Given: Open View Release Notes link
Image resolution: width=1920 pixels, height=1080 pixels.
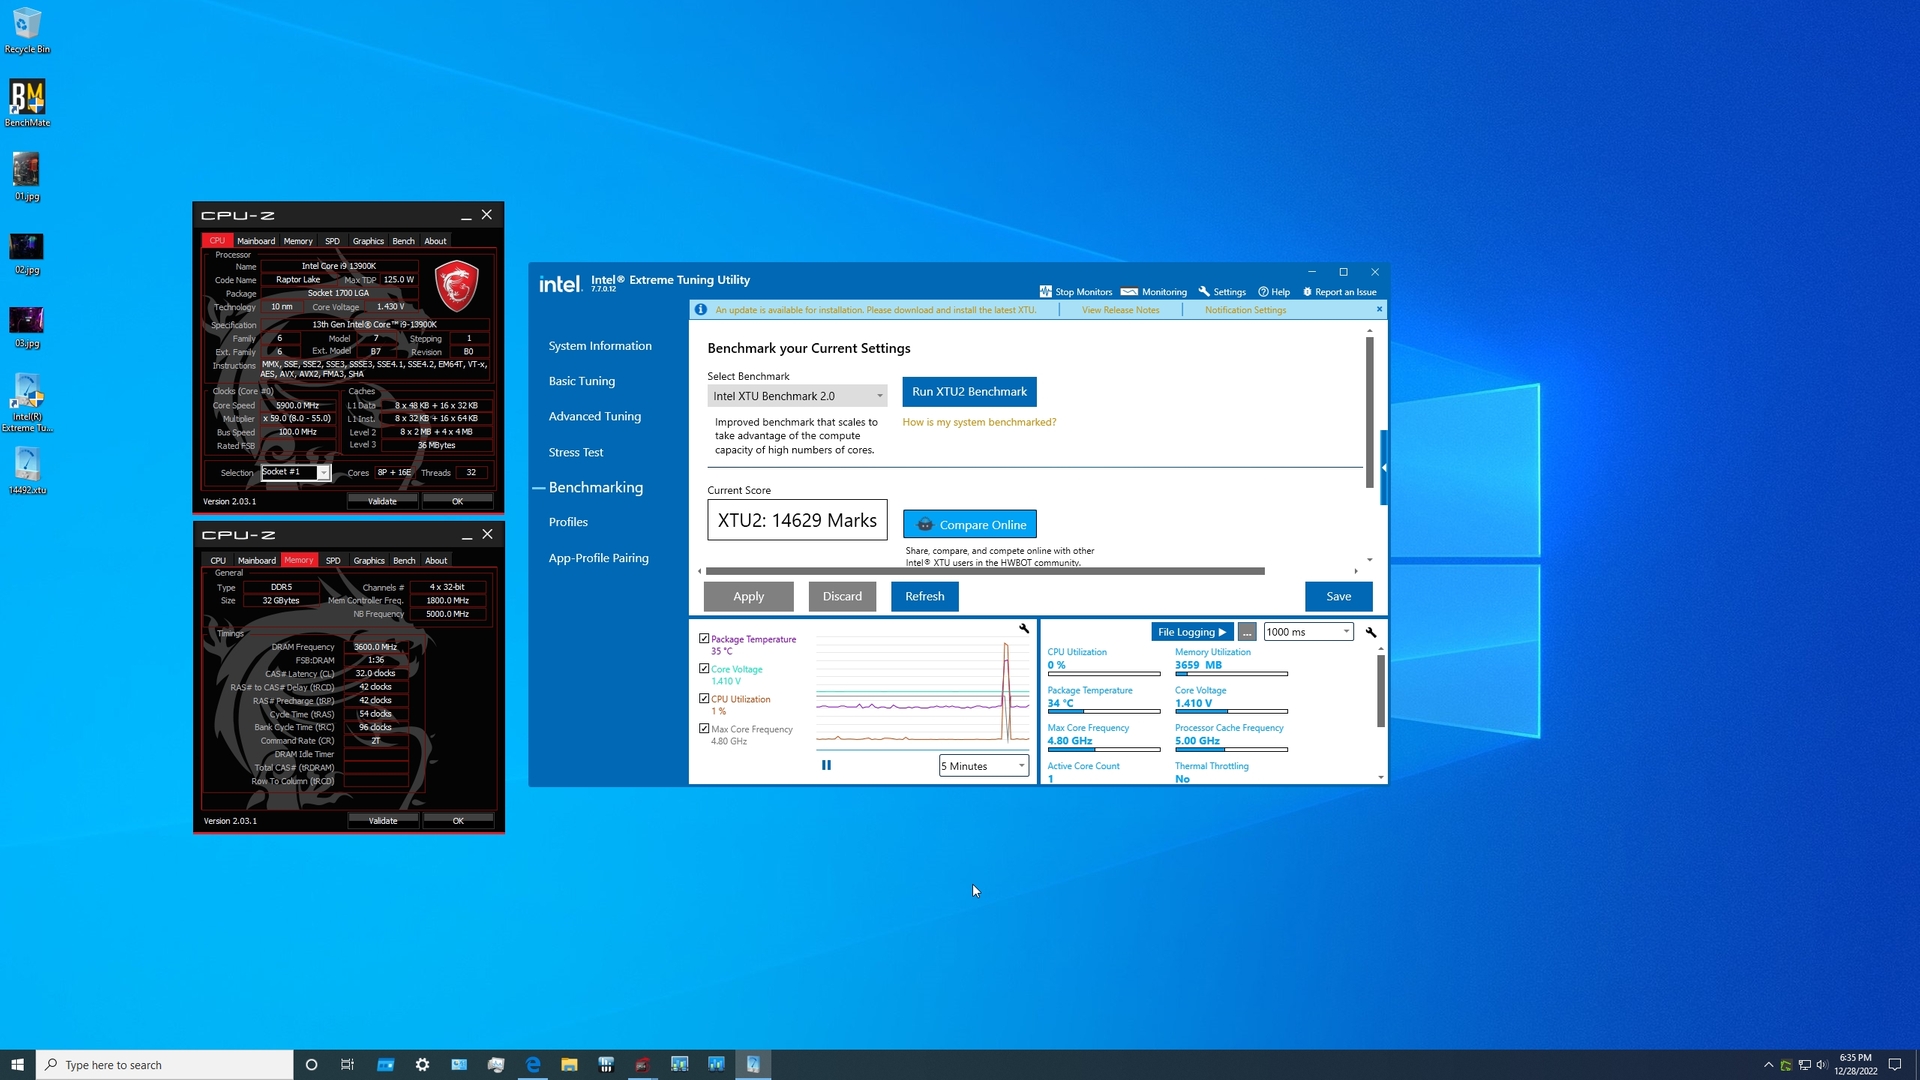Looking at the screenshot, I should [x=1120, y=310].
